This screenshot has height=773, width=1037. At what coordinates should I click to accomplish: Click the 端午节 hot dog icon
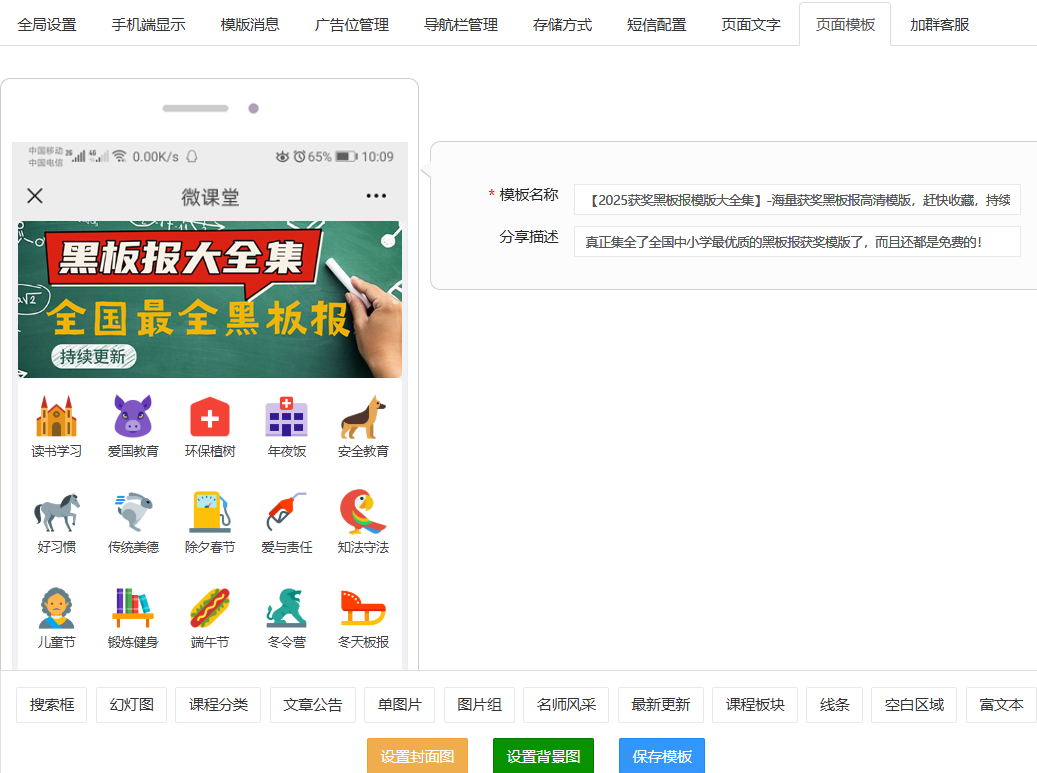210,607
